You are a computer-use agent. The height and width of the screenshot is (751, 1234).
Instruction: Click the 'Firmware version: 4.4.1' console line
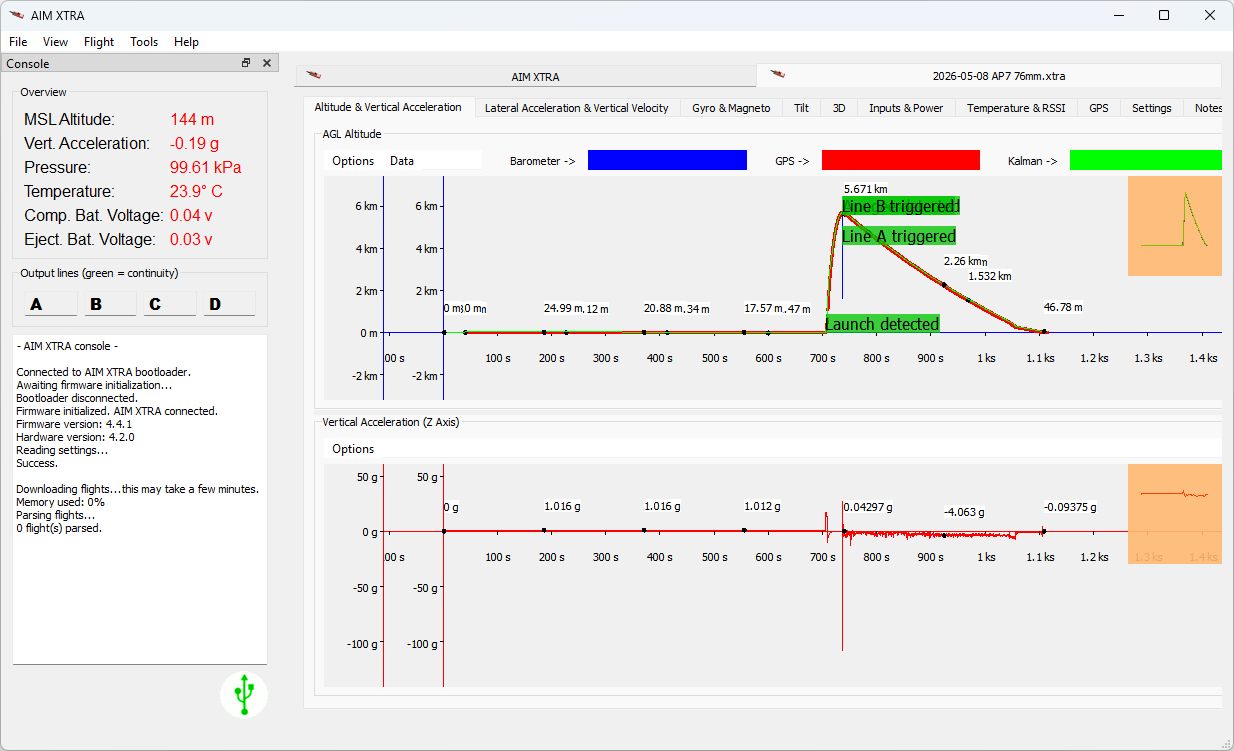[x=74, y=424]
